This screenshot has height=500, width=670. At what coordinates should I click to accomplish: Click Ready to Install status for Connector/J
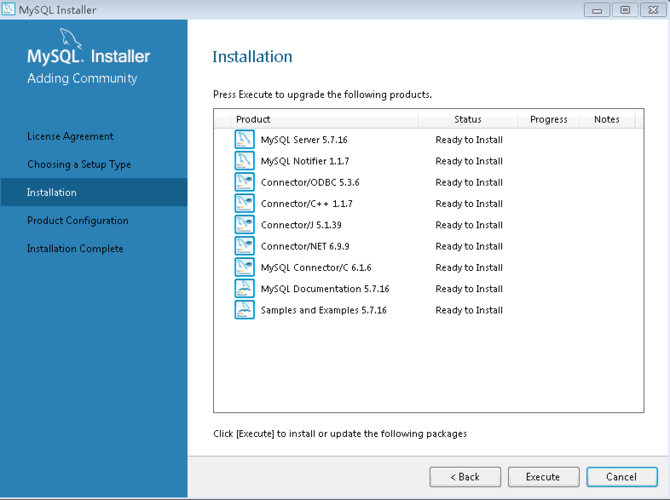[x=469, y=225]
